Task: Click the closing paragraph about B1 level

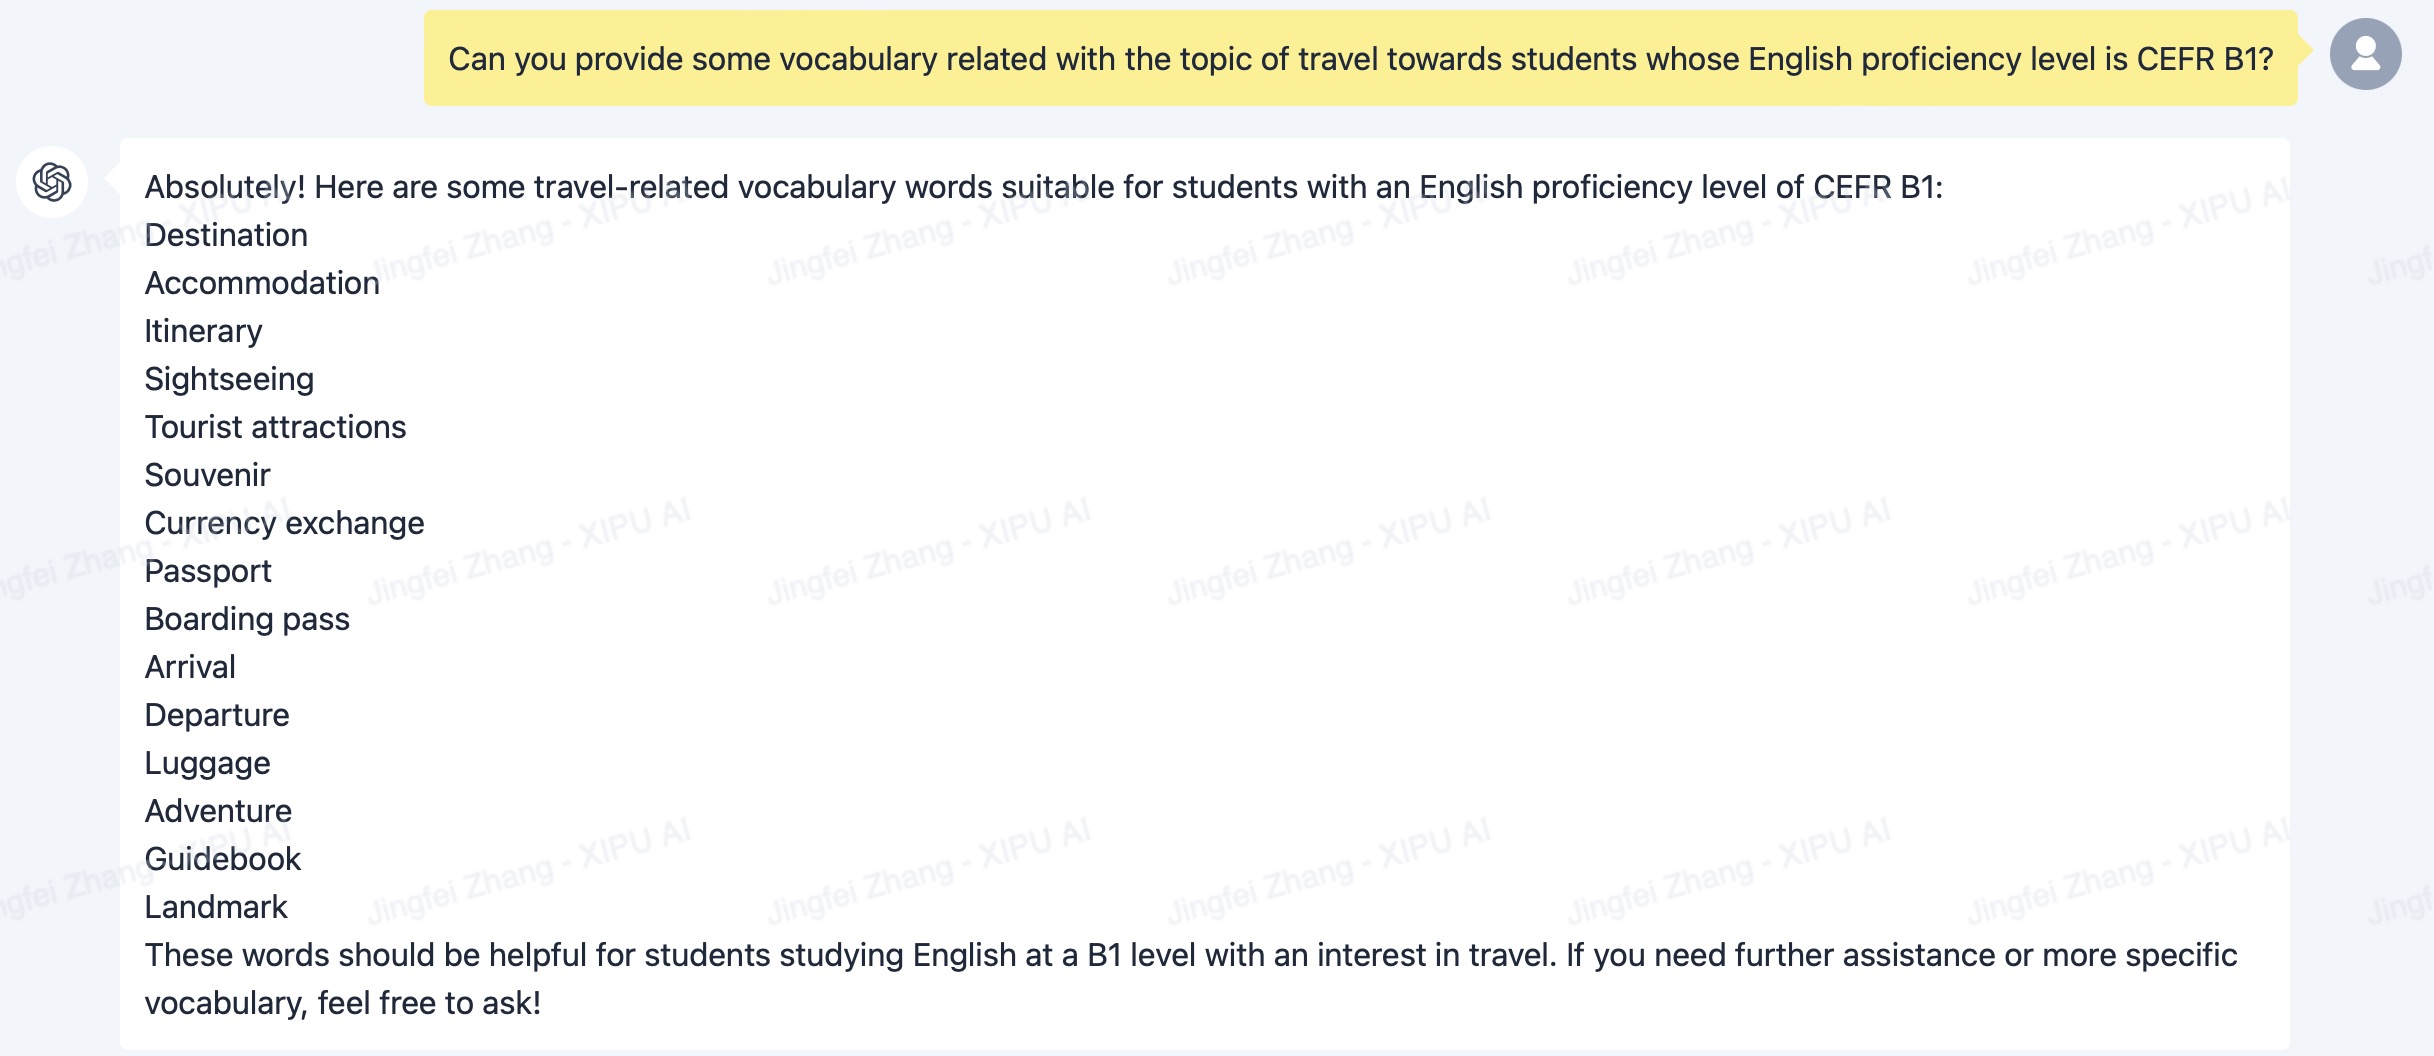Action: click(x=1190, y=979)
